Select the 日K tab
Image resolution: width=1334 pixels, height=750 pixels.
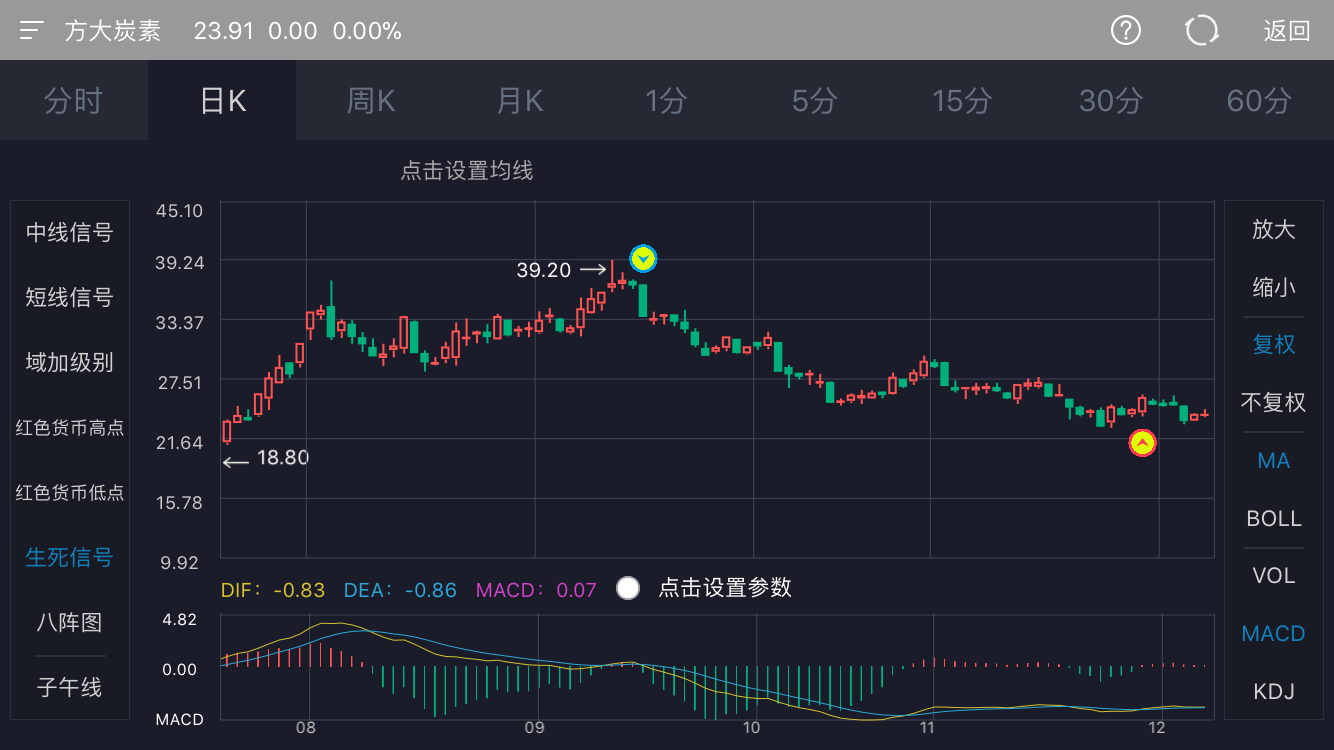click(222, 100)
